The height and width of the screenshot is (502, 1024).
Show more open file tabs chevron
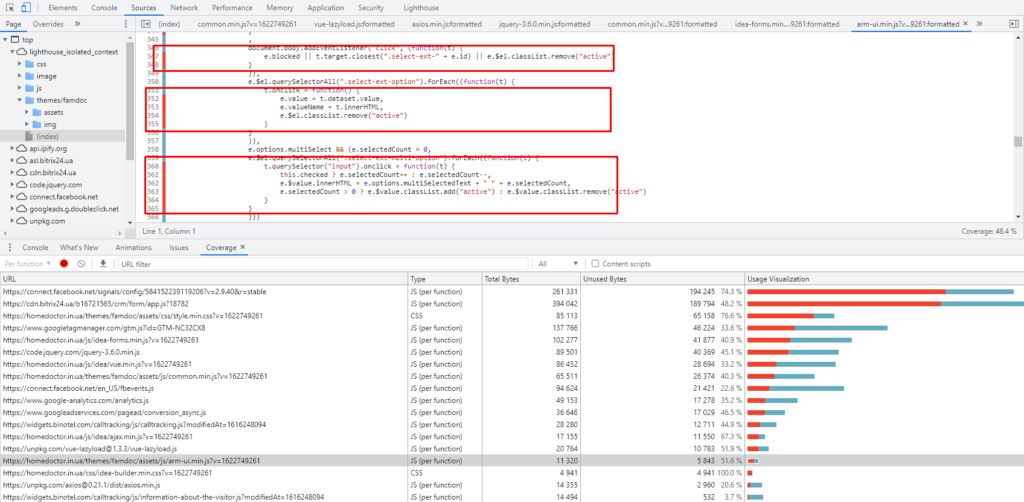click(x=979, y=24)
